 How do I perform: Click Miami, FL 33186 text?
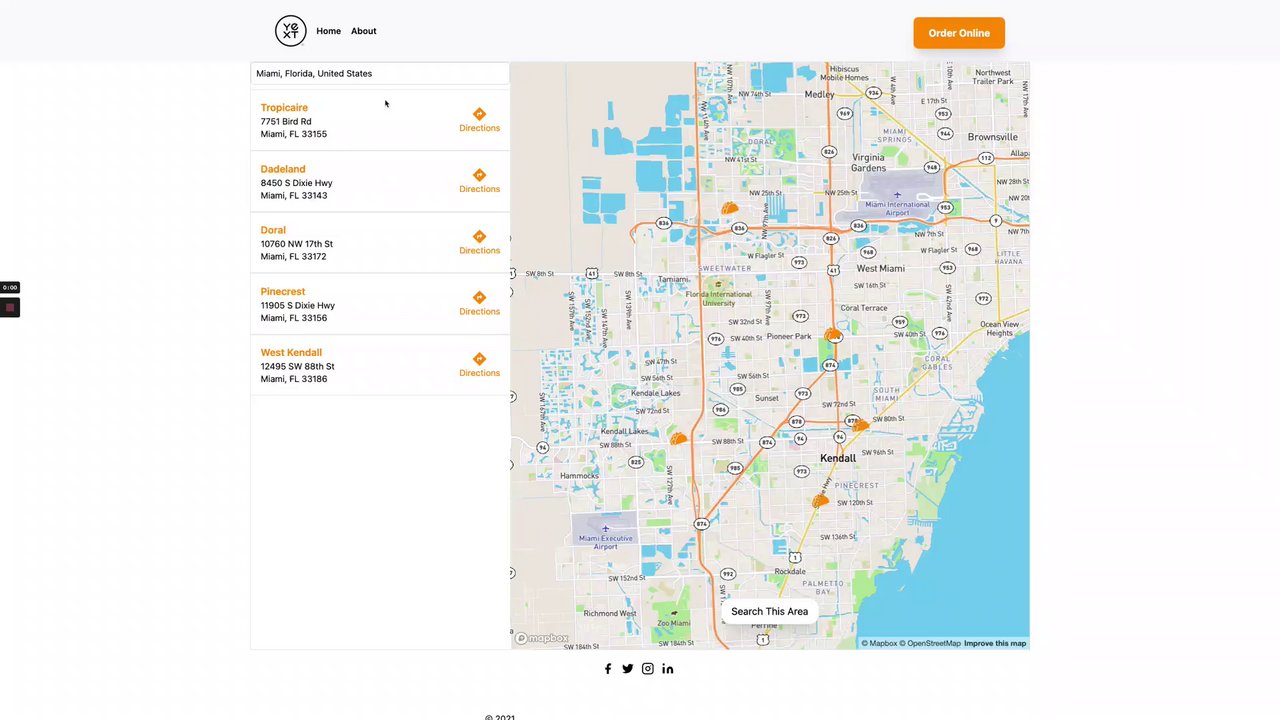tap(294, 379)
